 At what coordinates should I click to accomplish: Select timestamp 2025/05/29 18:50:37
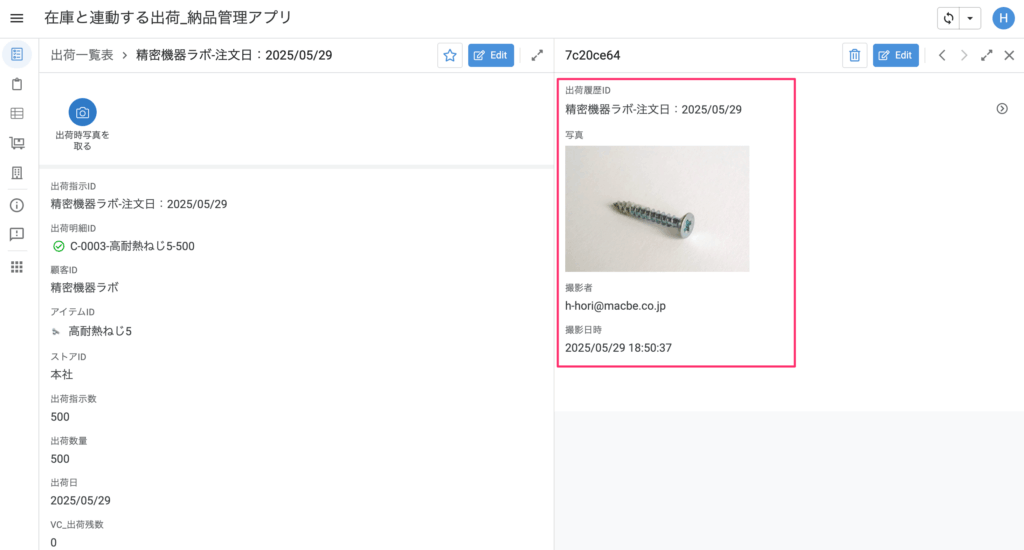[618, 348]
